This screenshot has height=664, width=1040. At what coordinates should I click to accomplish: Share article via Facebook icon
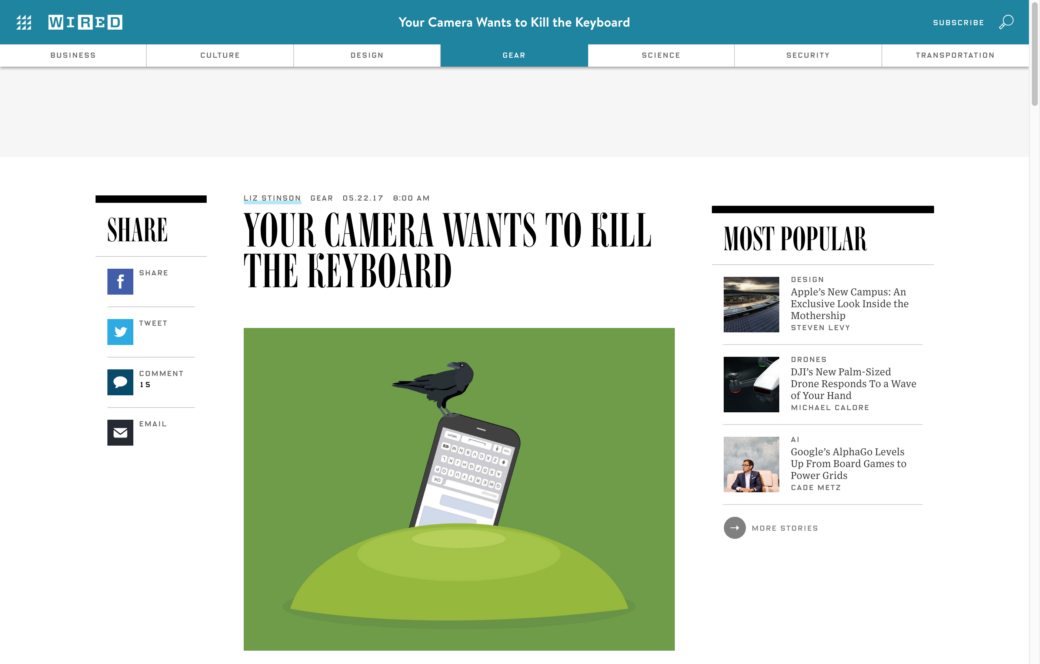tap(120, 282)
